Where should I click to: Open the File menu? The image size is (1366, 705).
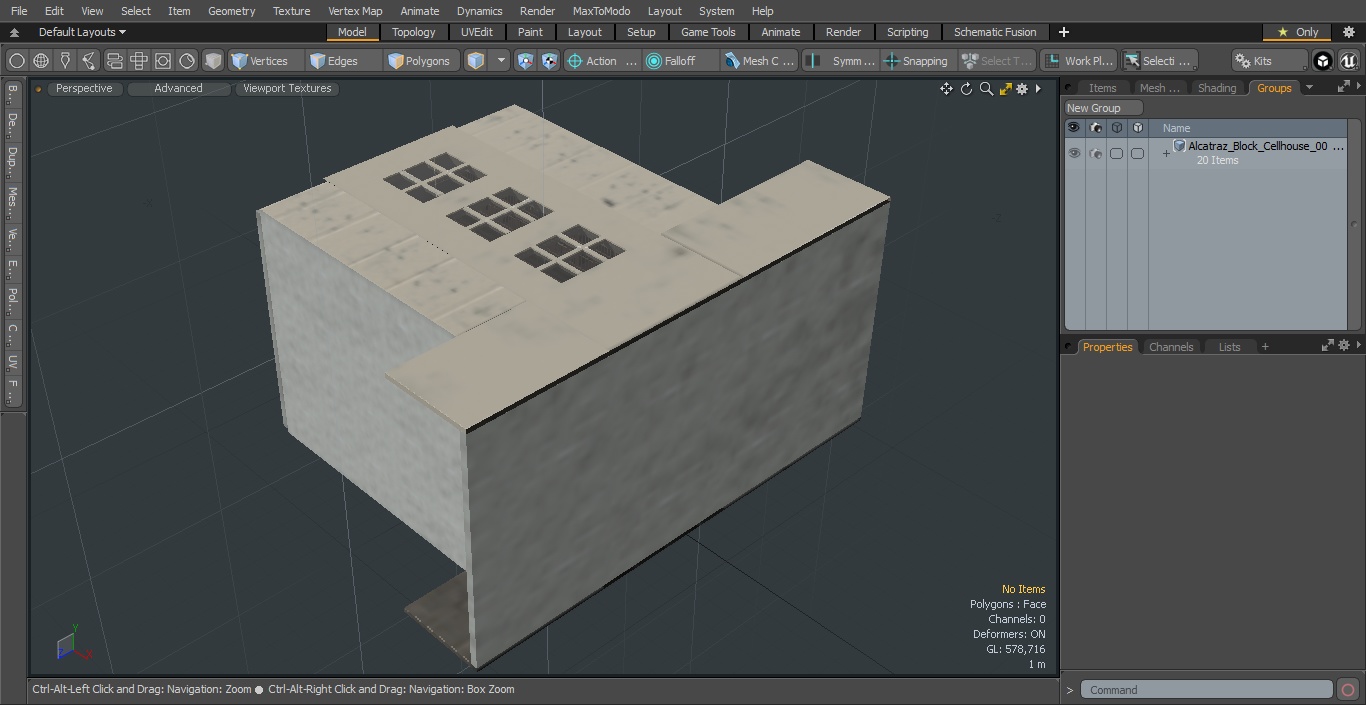point(19,11)
